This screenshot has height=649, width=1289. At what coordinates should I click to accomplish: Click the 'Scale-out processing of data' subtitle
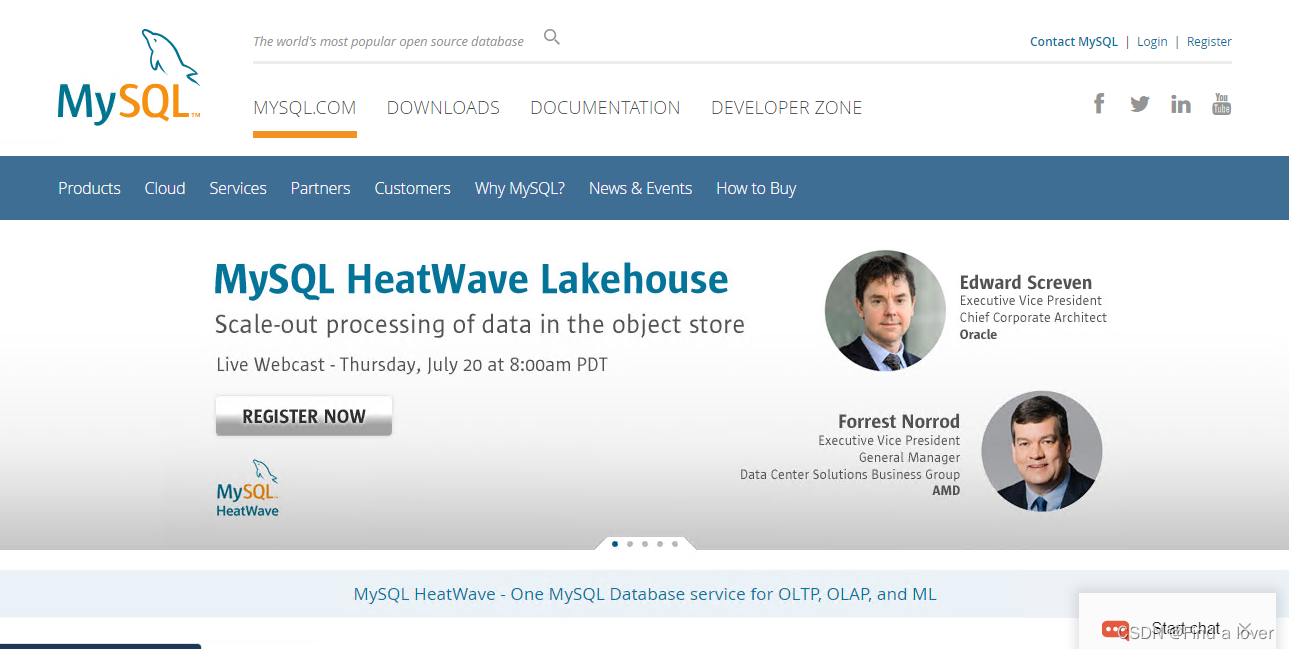(x=480, y=325)
